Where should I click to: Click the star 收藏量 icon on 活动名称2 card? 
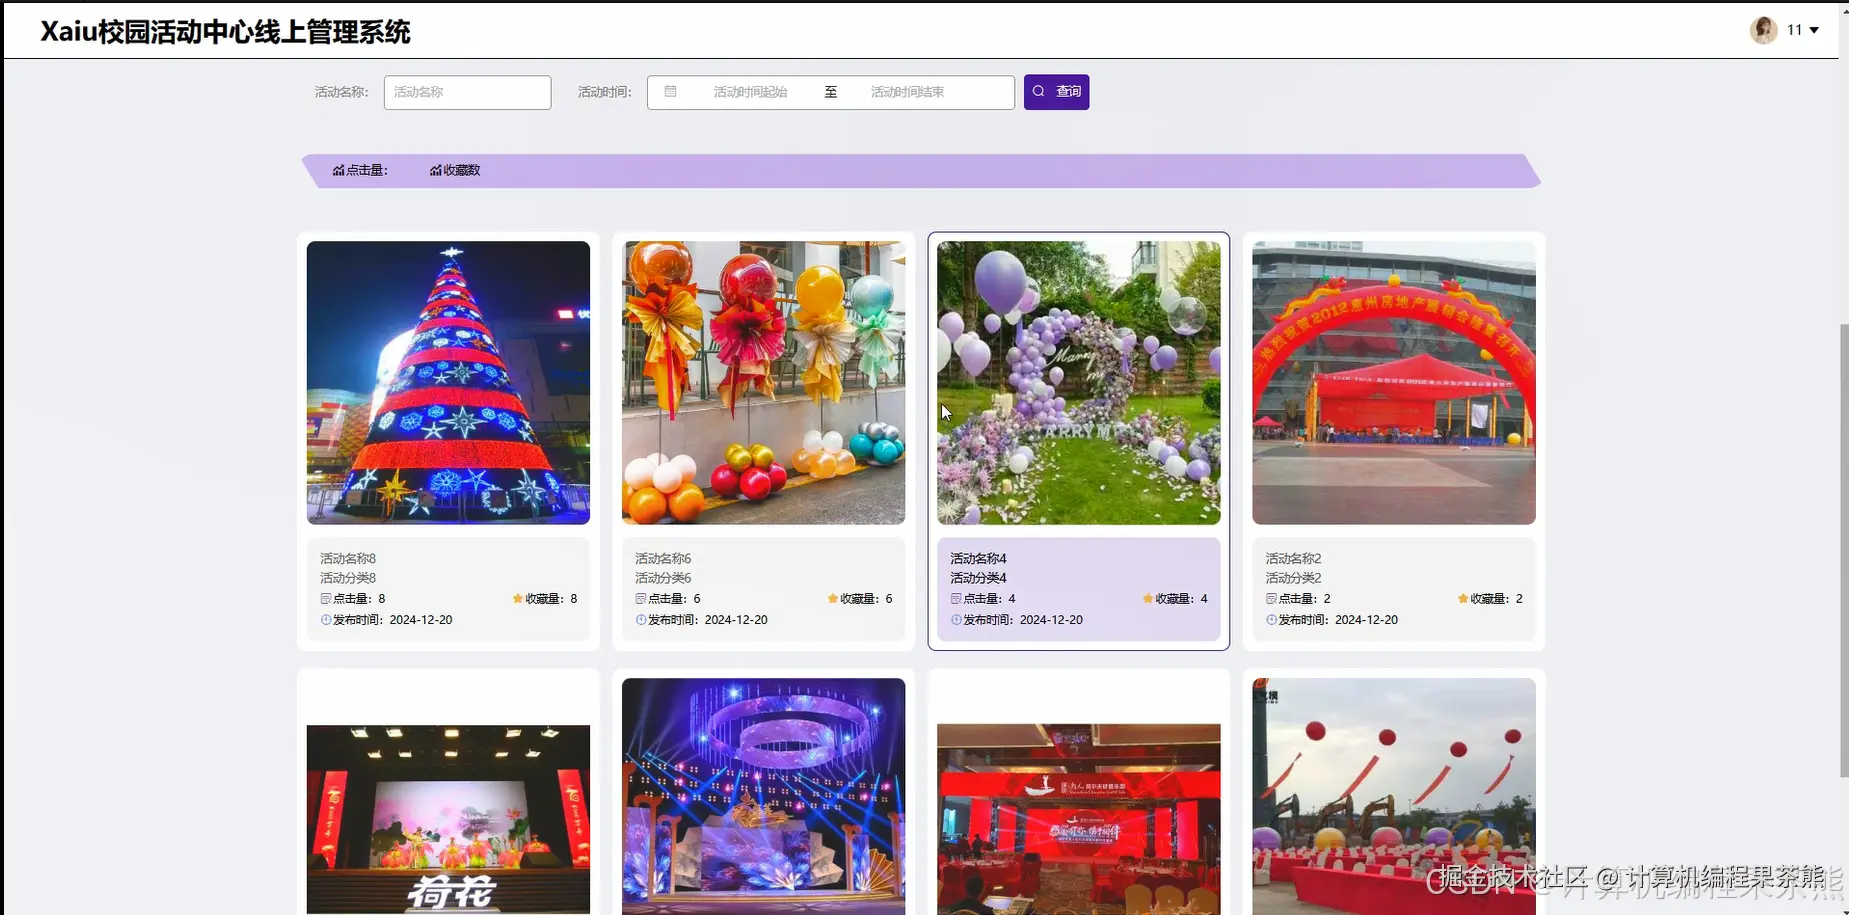(1461, 598)
